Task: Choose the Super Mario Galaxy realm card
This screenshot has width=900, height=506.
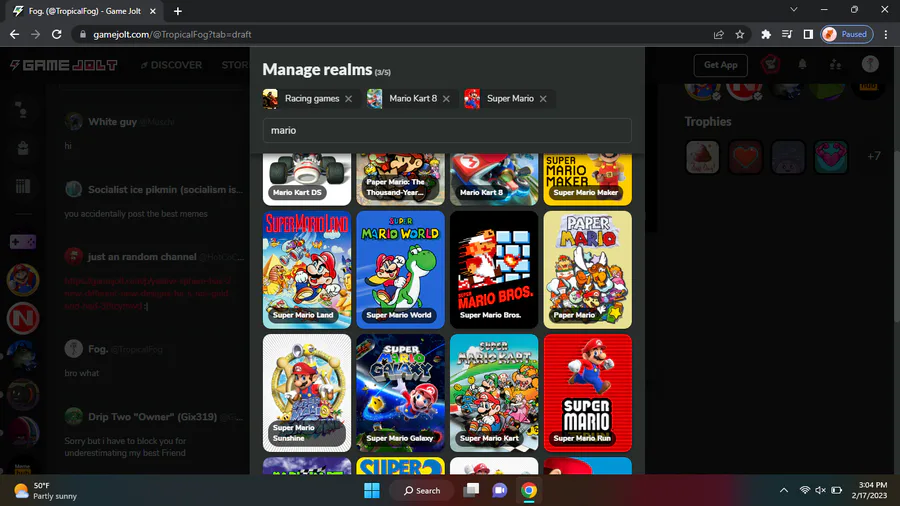Action: [400, 393]
